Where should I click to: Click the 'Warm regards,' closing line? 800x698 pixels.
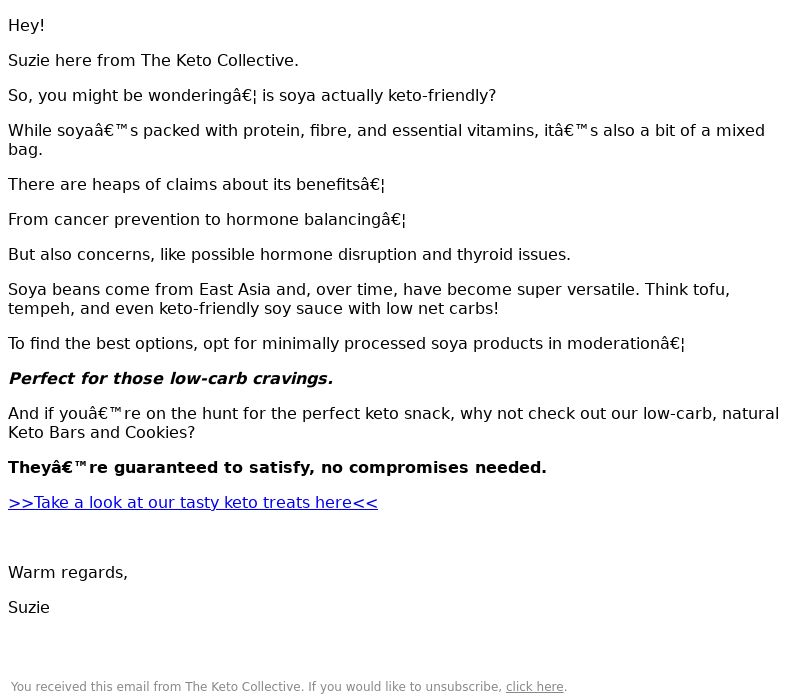click(68, 573)
